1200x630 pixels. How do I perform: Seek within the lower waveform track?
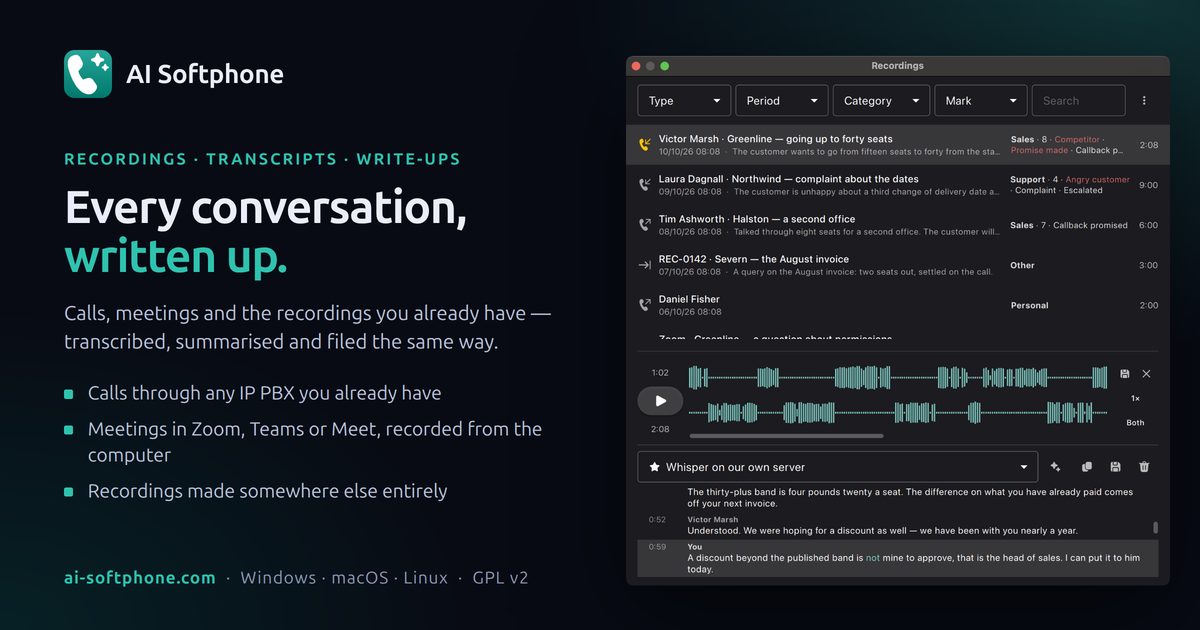pos(898,412)
